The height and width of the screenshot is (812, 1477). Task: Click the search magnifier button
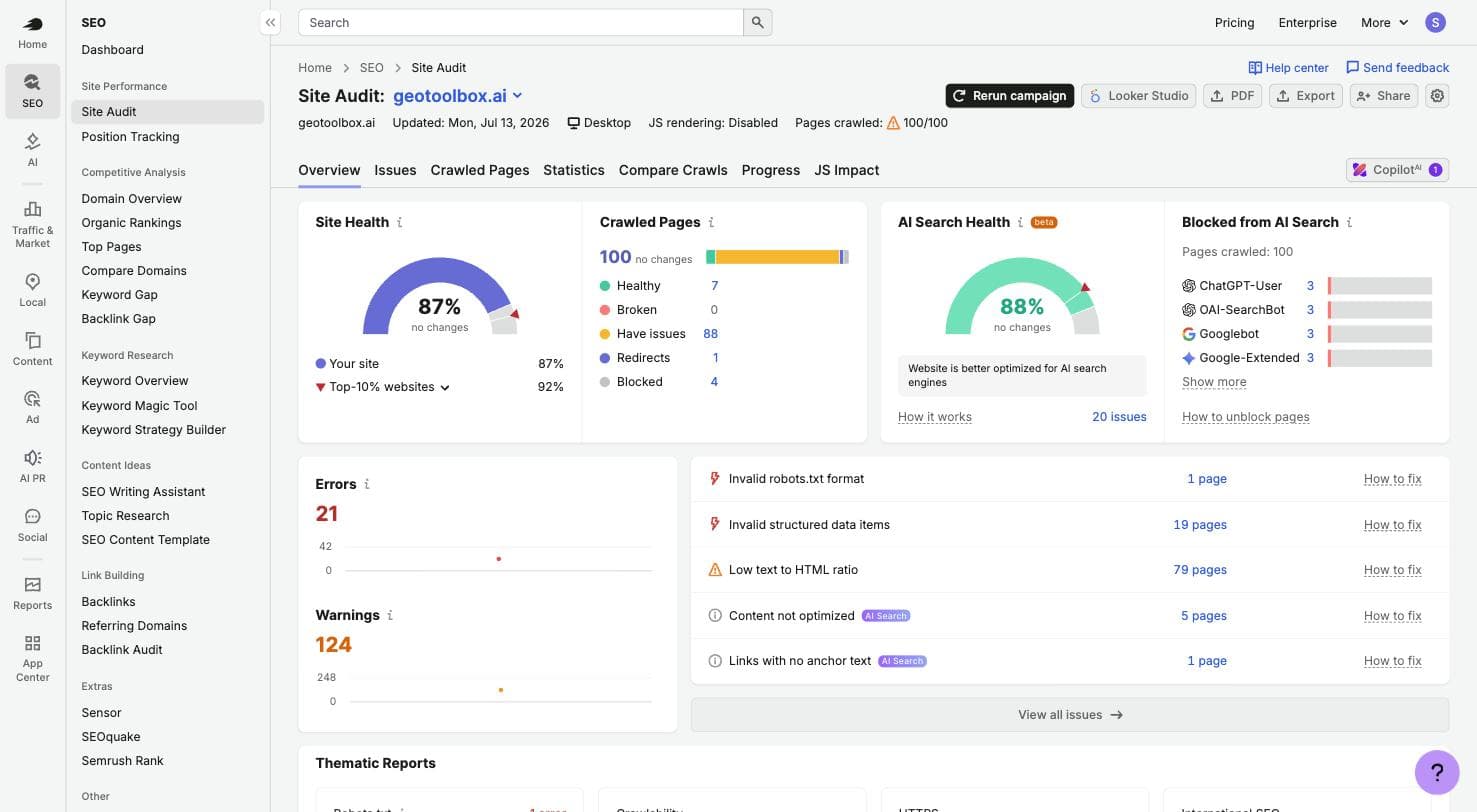pyautogui.click(x=758, y=22)
